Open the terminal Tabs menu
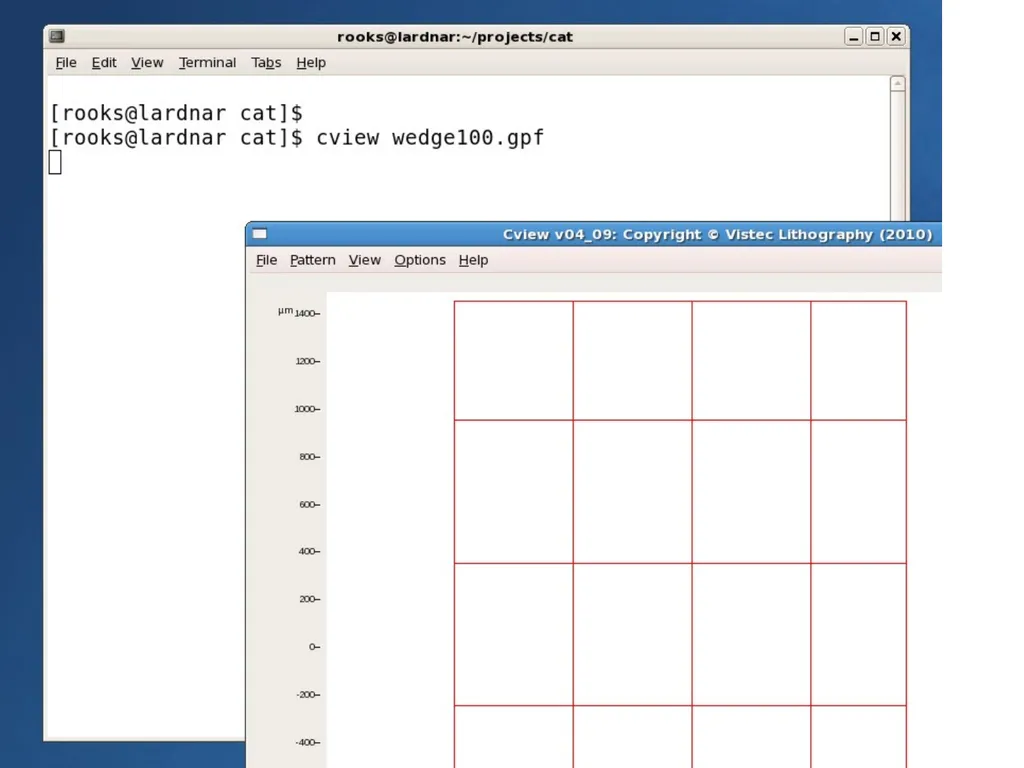Screen dimensions: 1024x768 tap(266, 63)
